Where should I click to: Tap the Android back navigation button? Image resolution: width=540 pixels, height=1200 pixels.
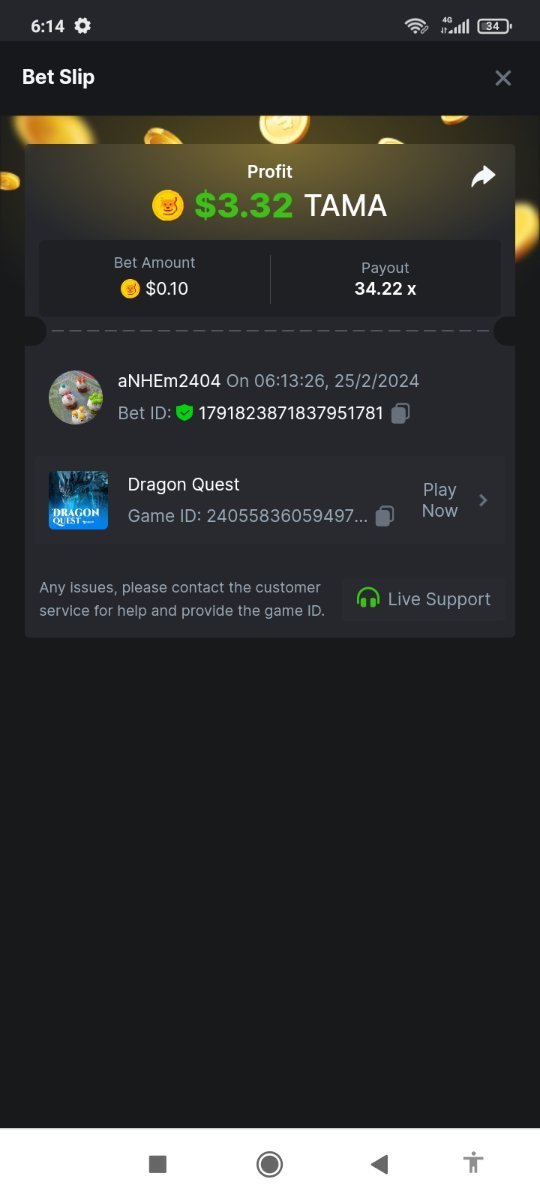coord(379,1164)
